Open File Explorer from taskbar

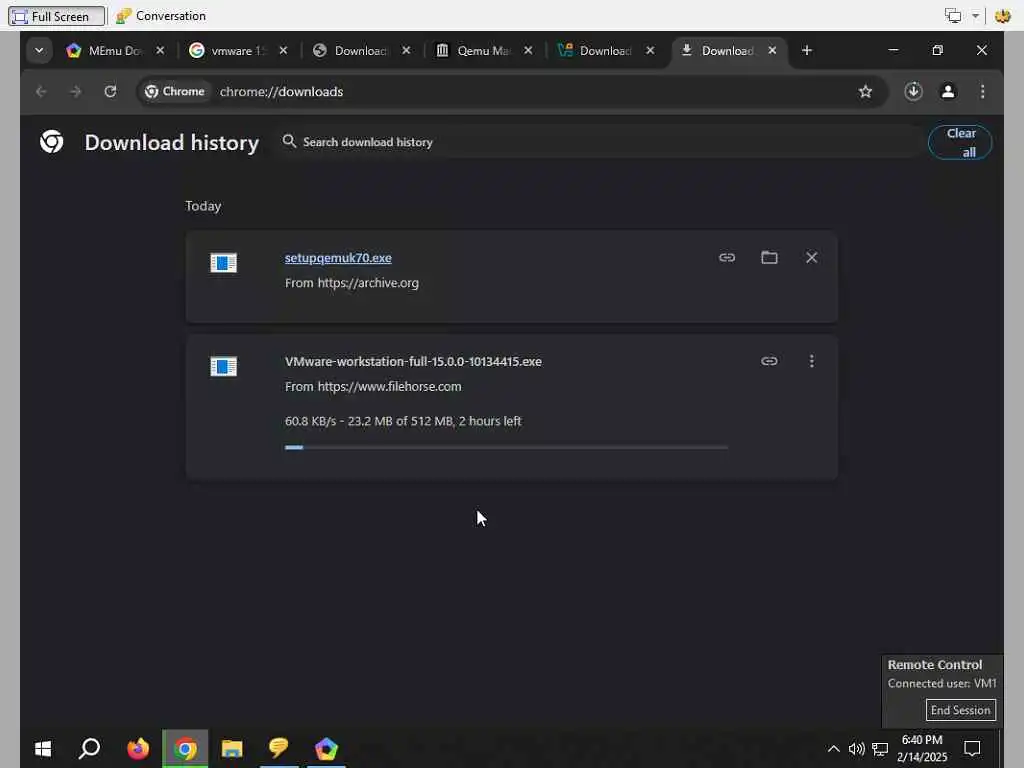232,748
